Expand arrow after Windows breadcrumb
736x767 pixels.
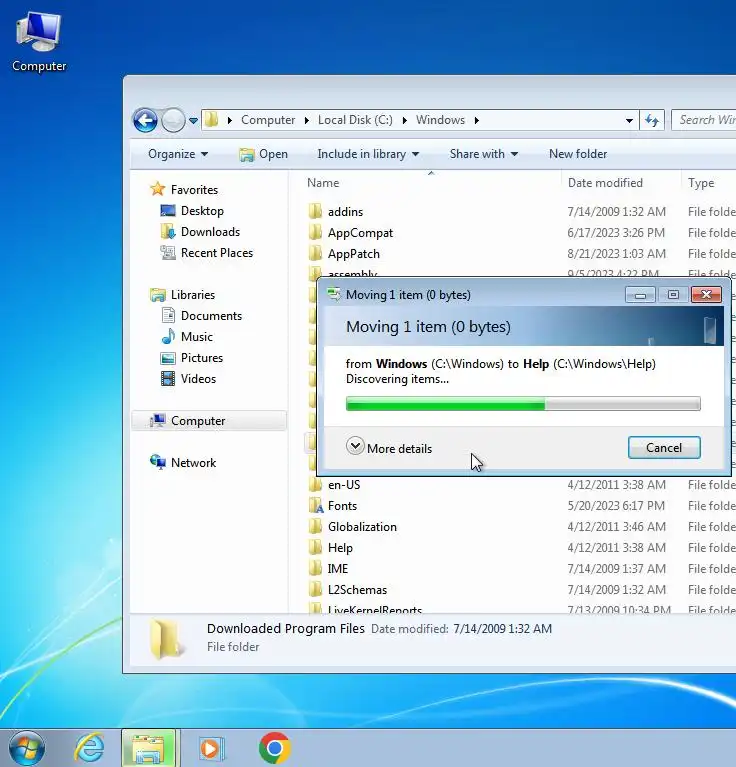tap(477, 120)
